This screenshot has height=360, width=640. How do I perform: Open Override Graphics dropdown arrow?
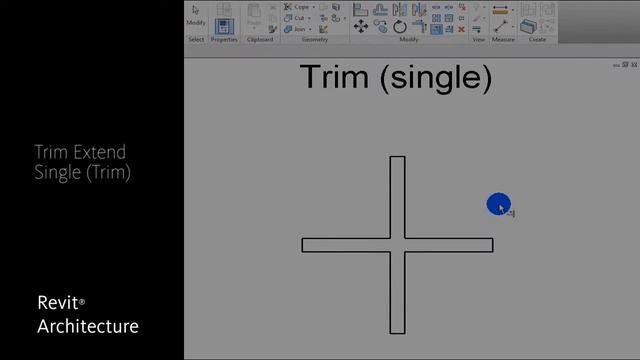point(484,18)
